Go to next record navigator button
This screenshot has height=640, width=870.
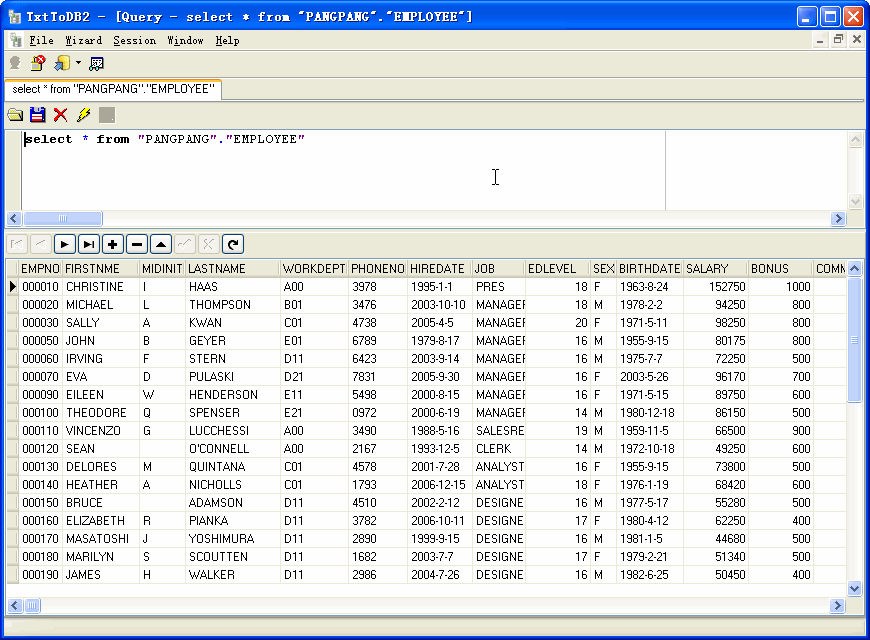pyautogui.click(x=64, y=244)
